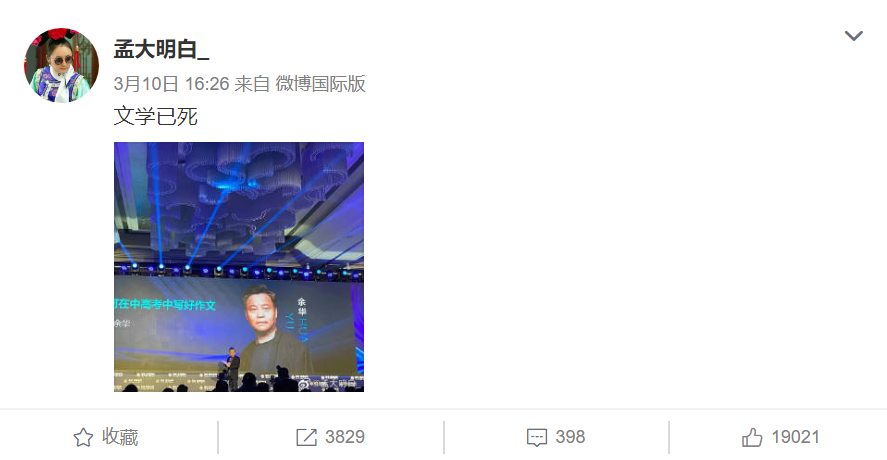Click the vertical 余华 name caption in photo
The image size is (887, 460).
(x=301, y=308)
